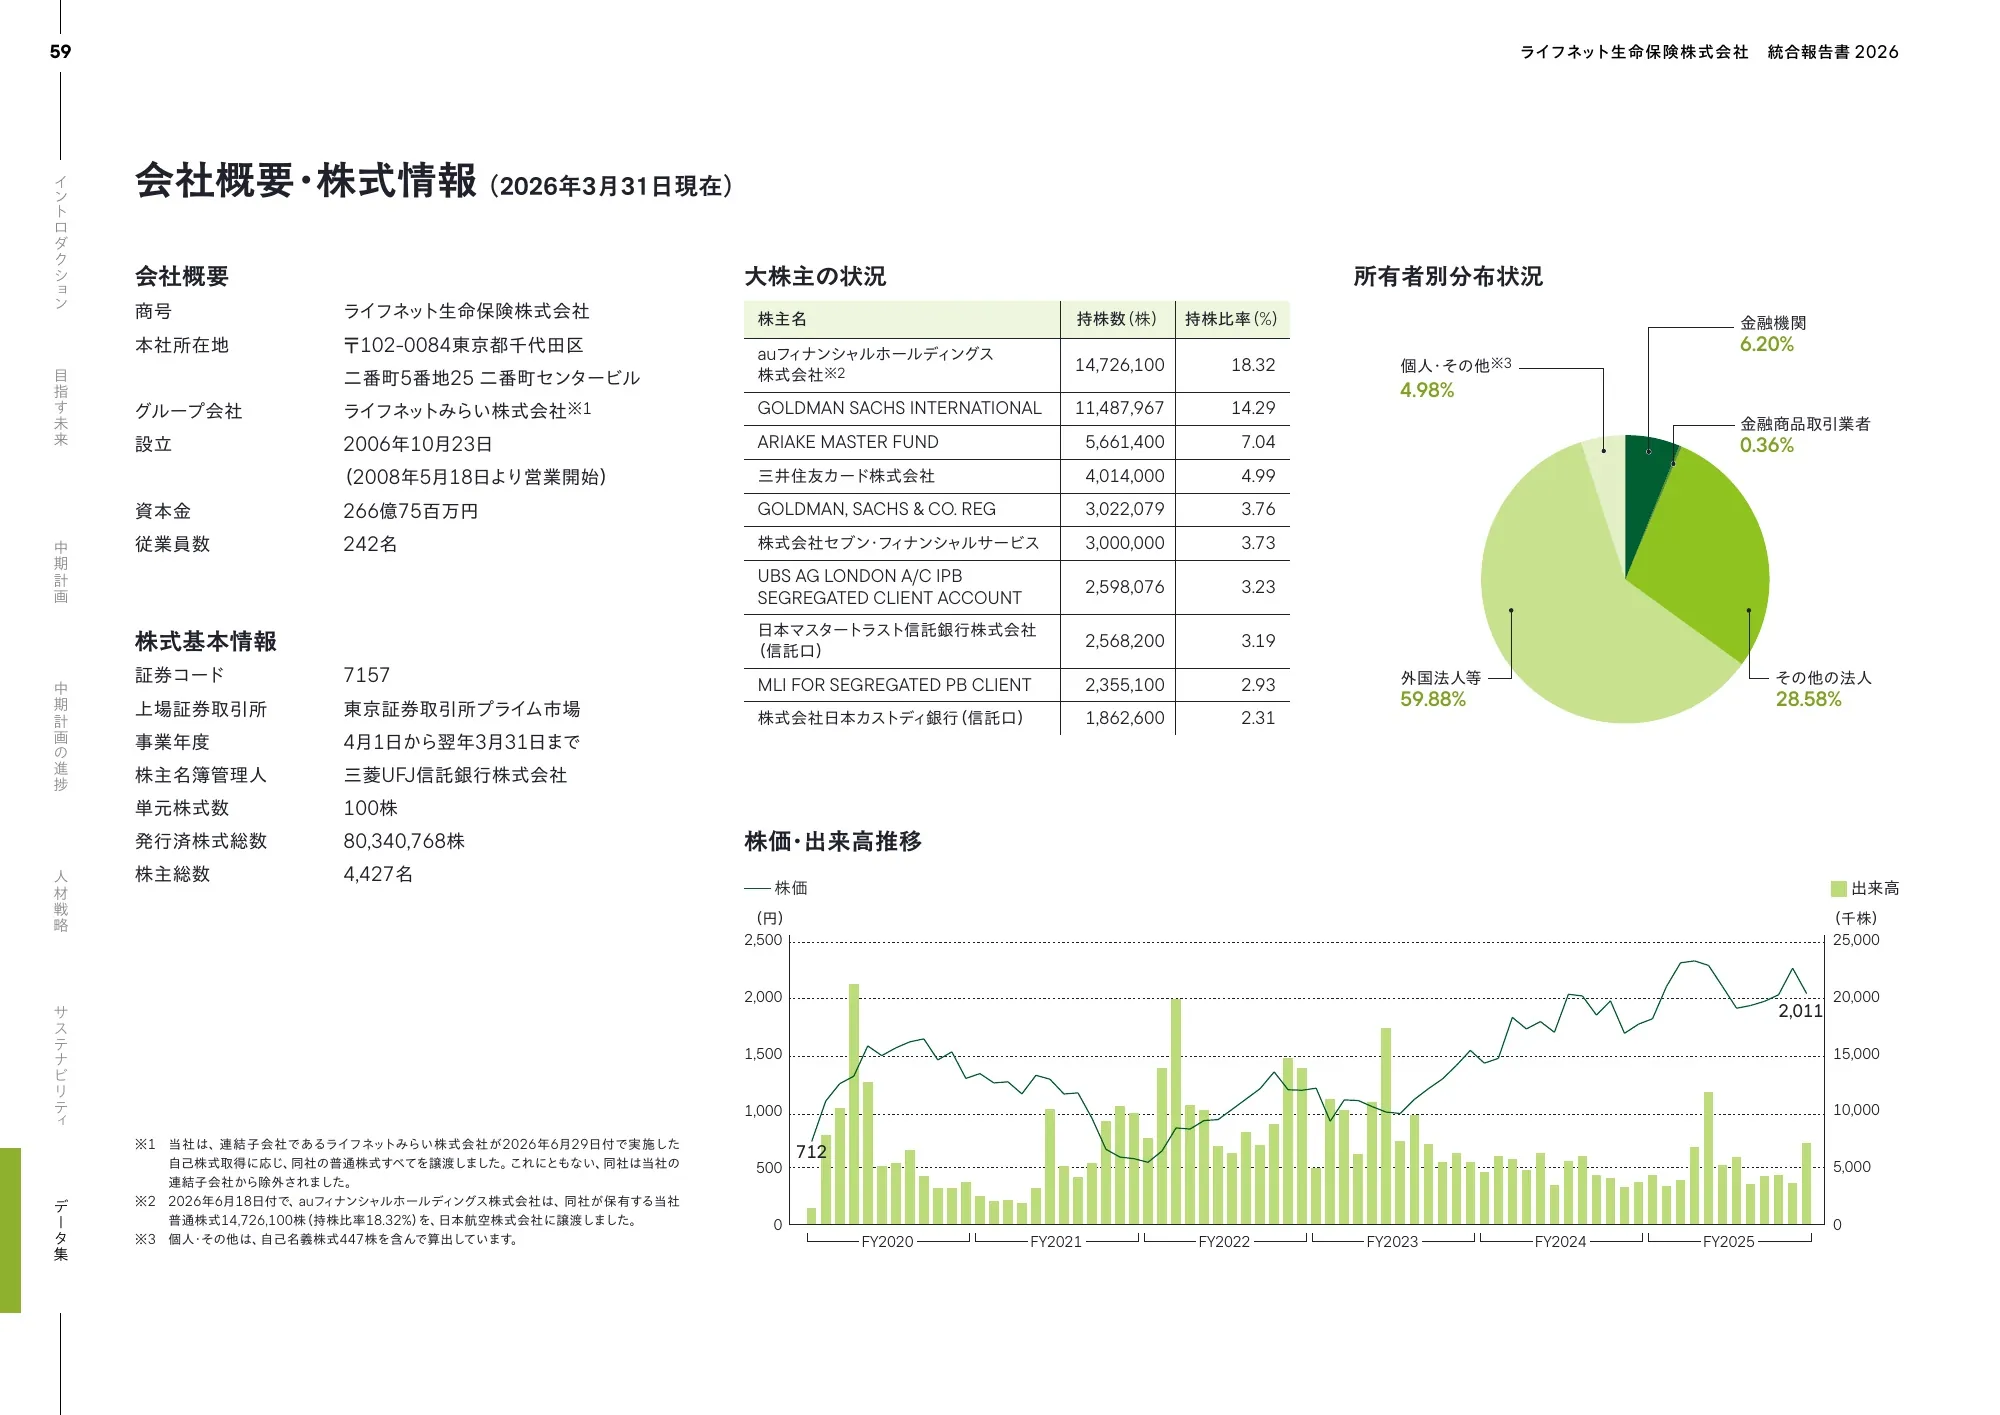The width and height of the screenshot is (2000, 1415).
Task: Select the 中期計画 sidebar tab
Action: 61,572
